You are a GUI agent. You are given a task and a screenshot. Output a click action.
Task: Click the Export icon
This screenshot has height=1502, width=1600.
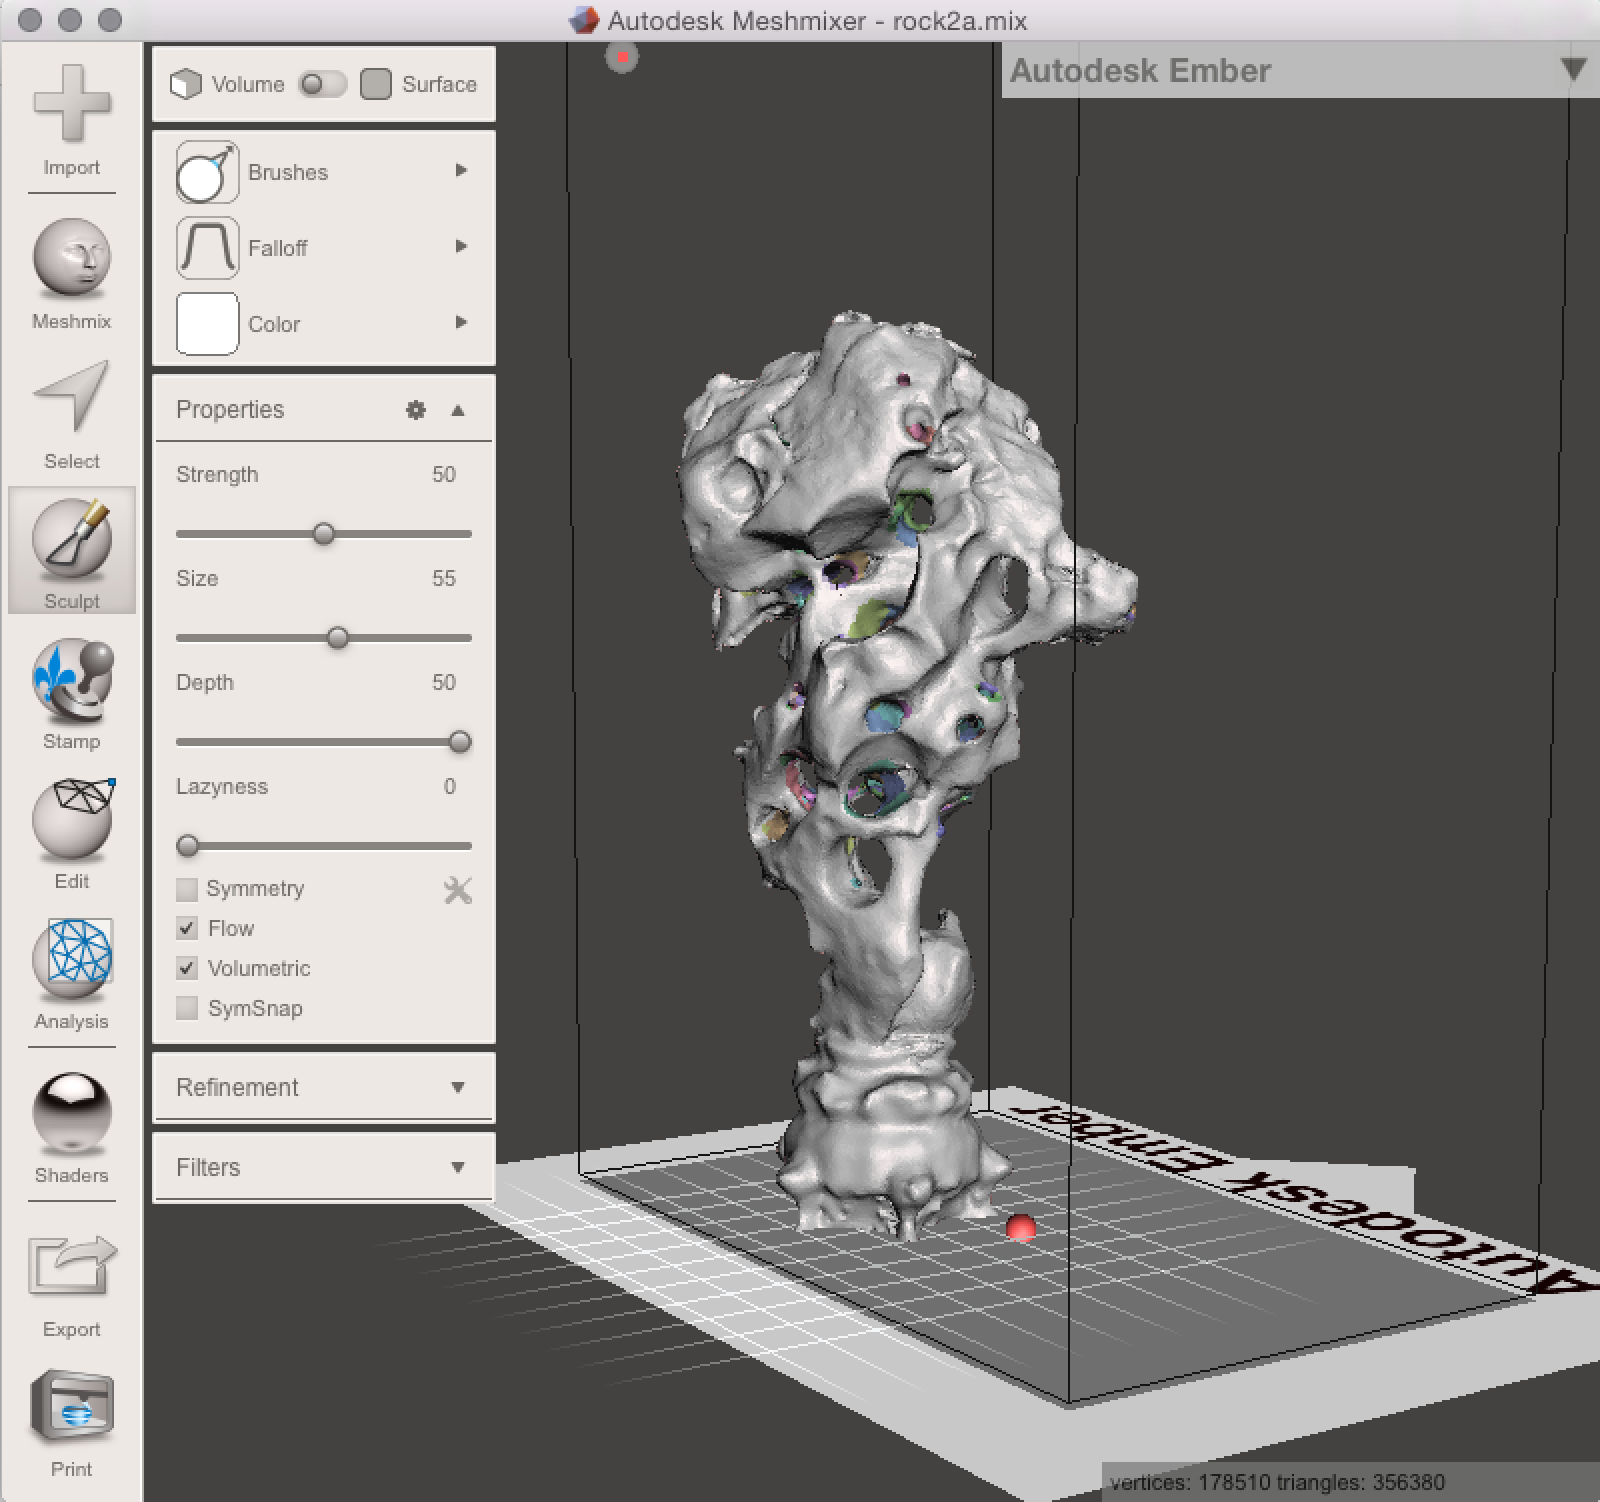[x=71, y=1265]
